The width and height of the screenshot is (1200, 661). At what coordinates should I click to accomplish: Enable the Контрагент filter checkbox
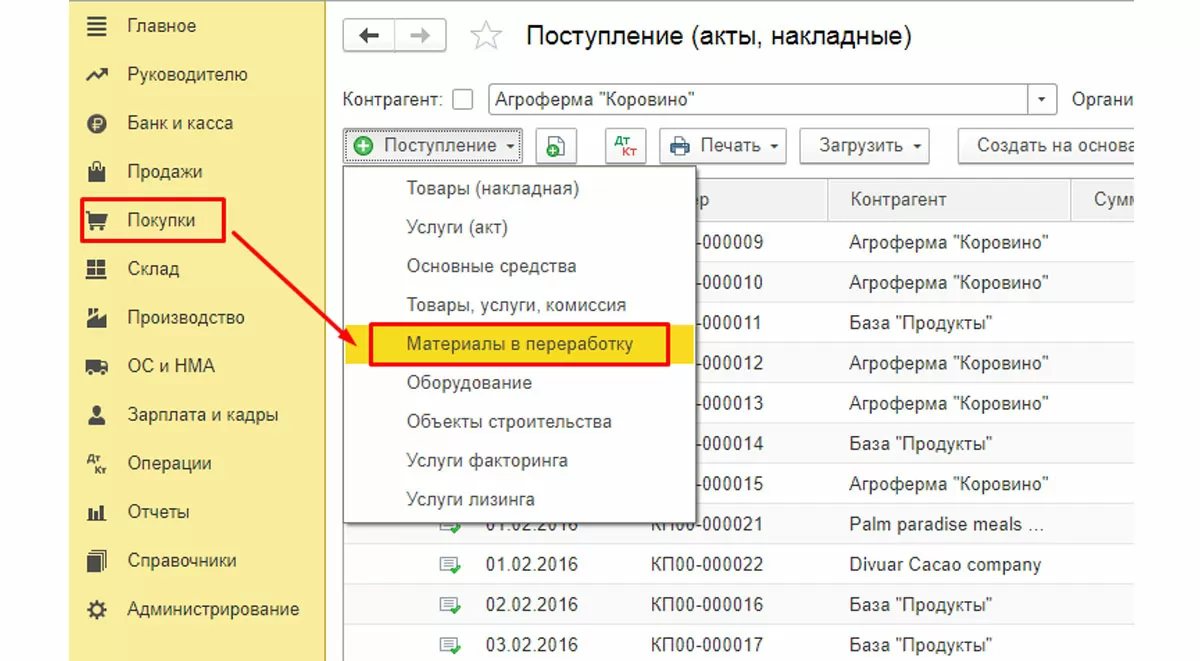coord(463,100)
